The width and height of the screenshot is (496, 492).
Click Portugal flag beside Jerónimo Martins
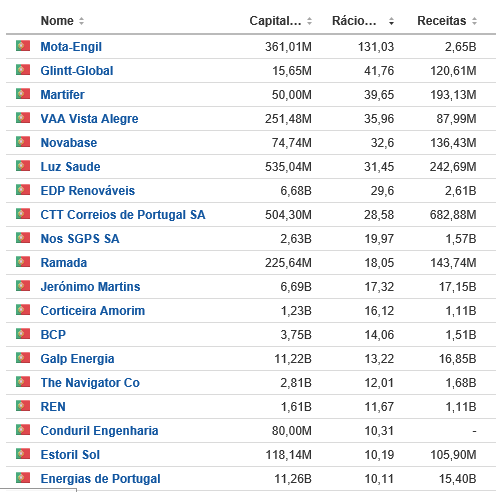tap(23, 286)
